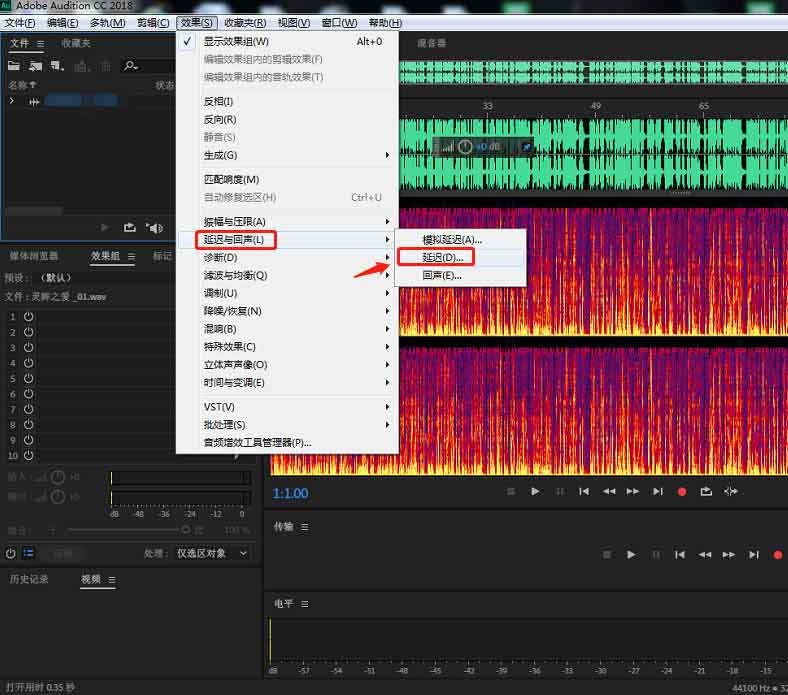
Task: Choose 回声(E)... in the submenu
Action: [442, 275]
